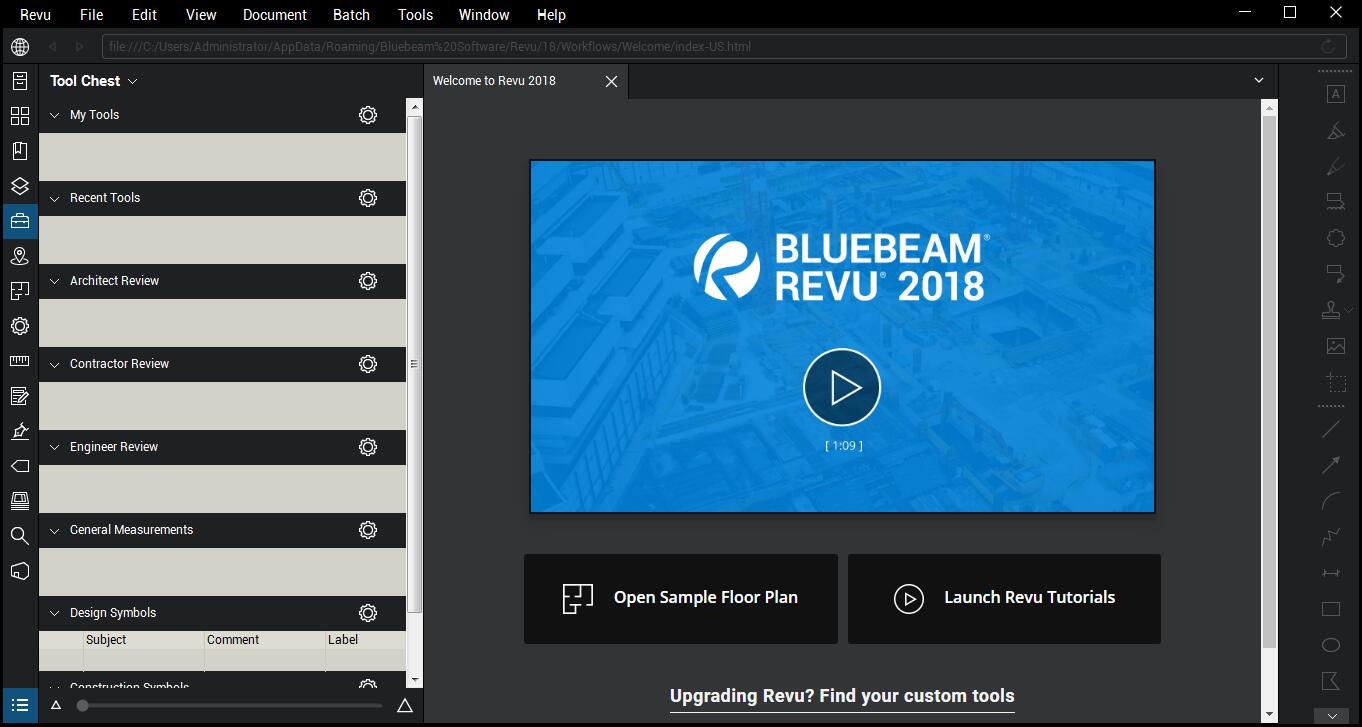This screenshot has height=727, width=1362.
Task: Select the Line tool
Action: click(x=1331, y=429)
